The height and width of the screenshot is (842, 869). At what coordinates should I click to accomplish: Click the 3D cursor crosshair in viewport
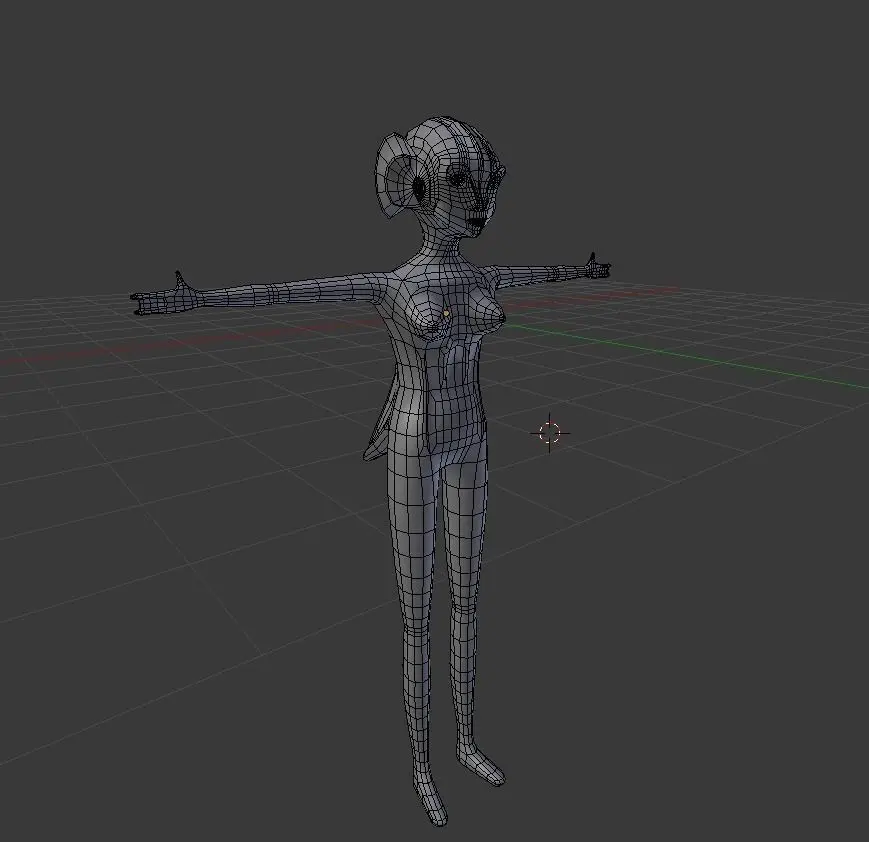point(549,433)
